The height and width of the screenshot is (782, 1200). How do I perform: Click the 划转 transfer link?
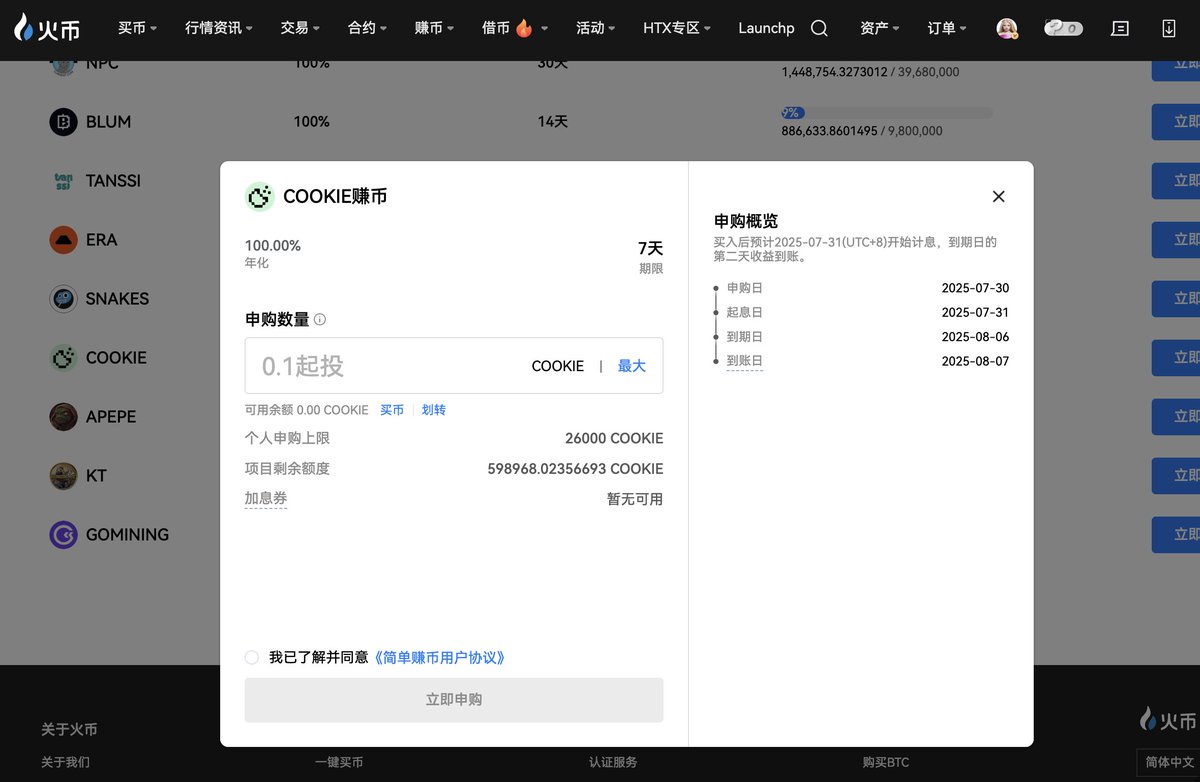pos(434,410)
